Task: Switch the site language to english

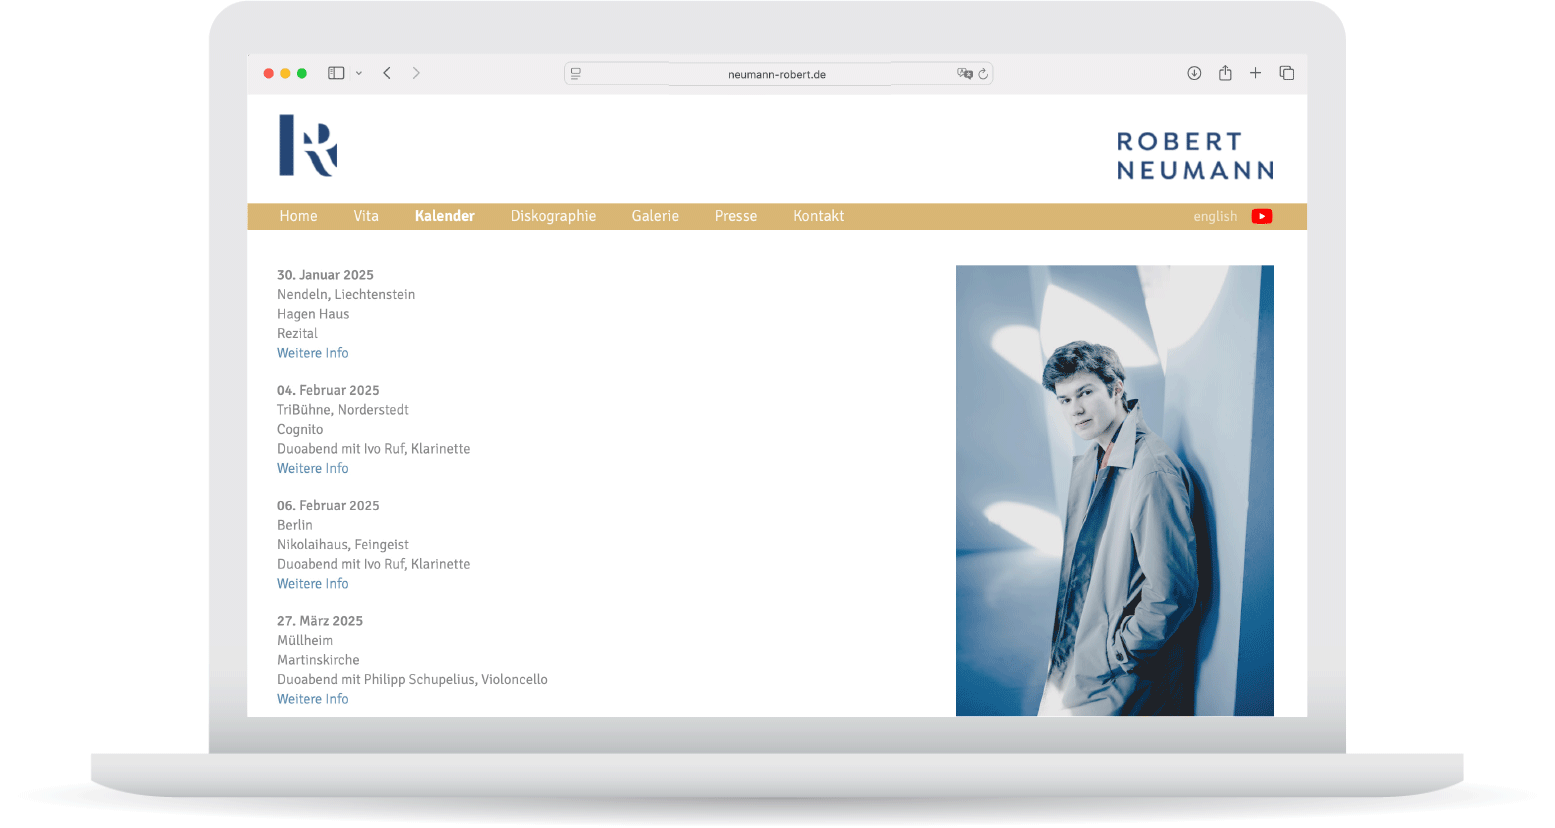Action: click(1215, 216)
